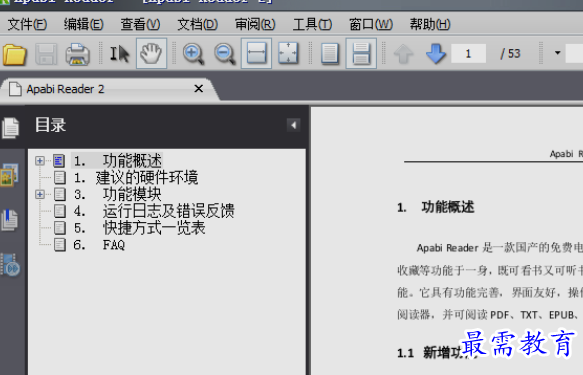Switch to continuous page view
583x375 pixels.
(x=361, y=54)
